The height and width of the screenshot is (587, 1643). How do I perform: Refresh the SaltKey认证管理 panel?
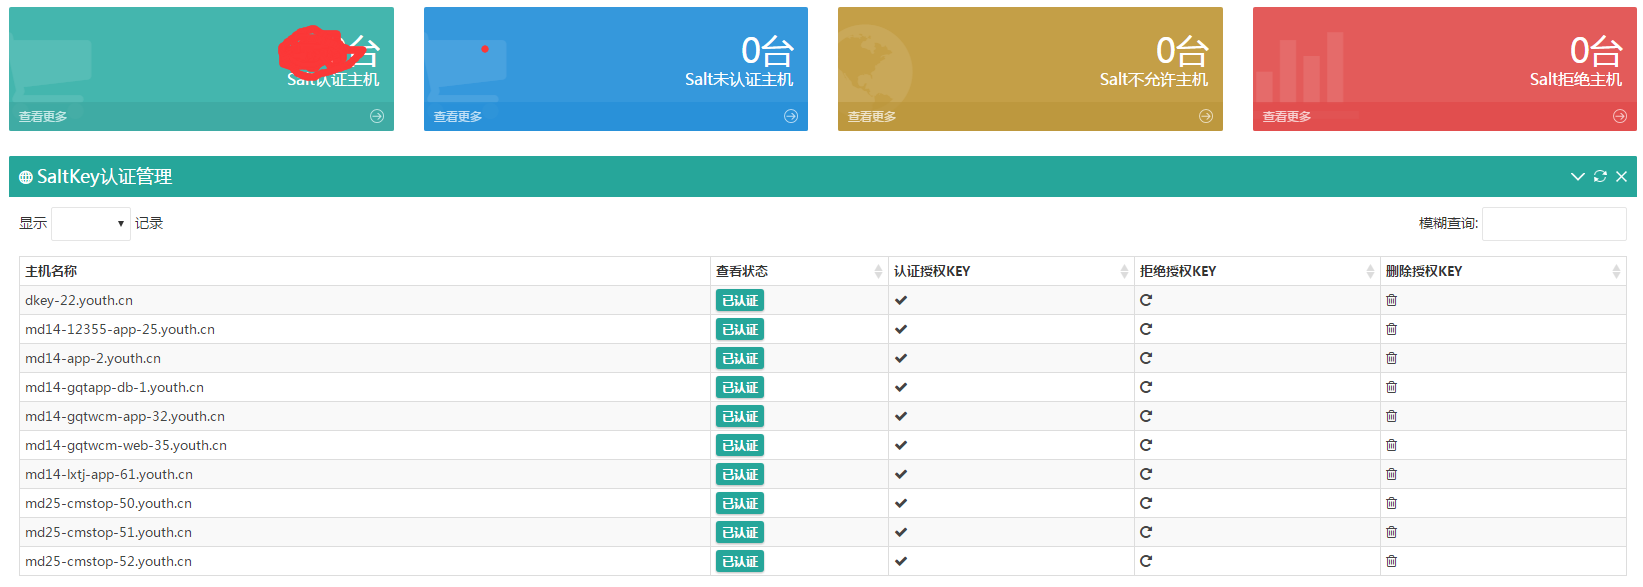[1600, 176]
